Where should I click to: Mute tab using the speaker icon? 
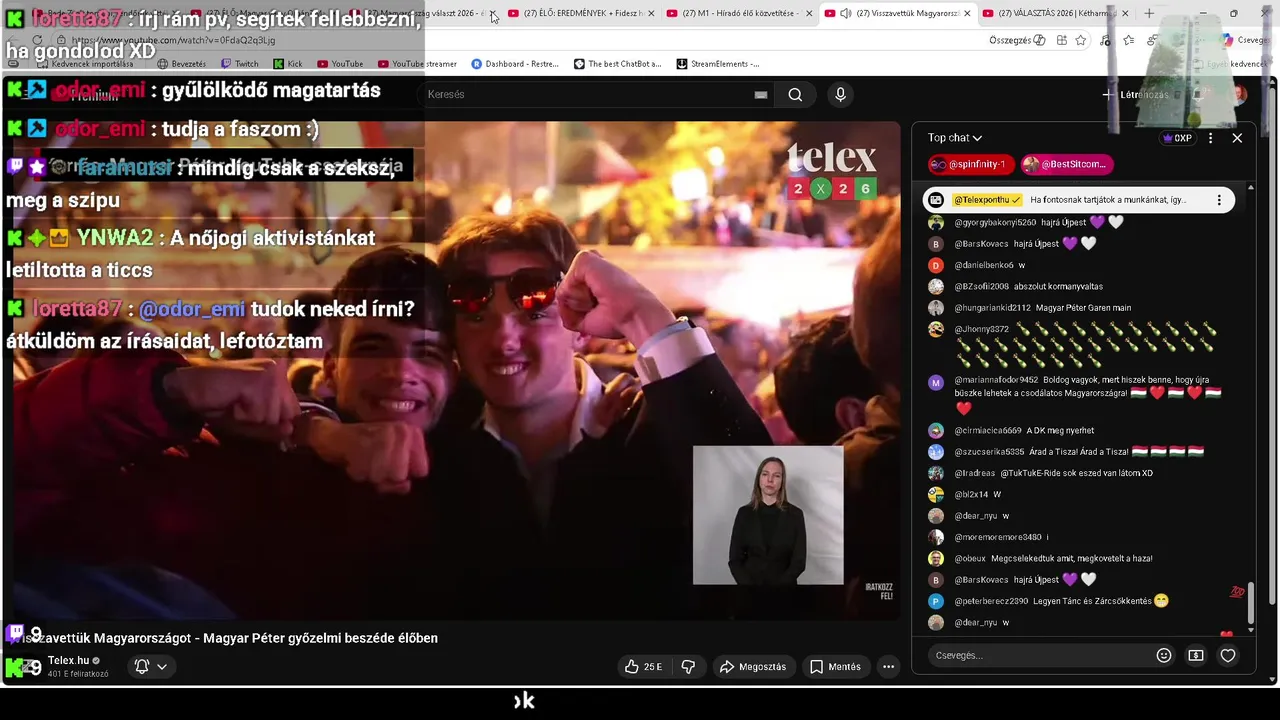coord(846,13)
